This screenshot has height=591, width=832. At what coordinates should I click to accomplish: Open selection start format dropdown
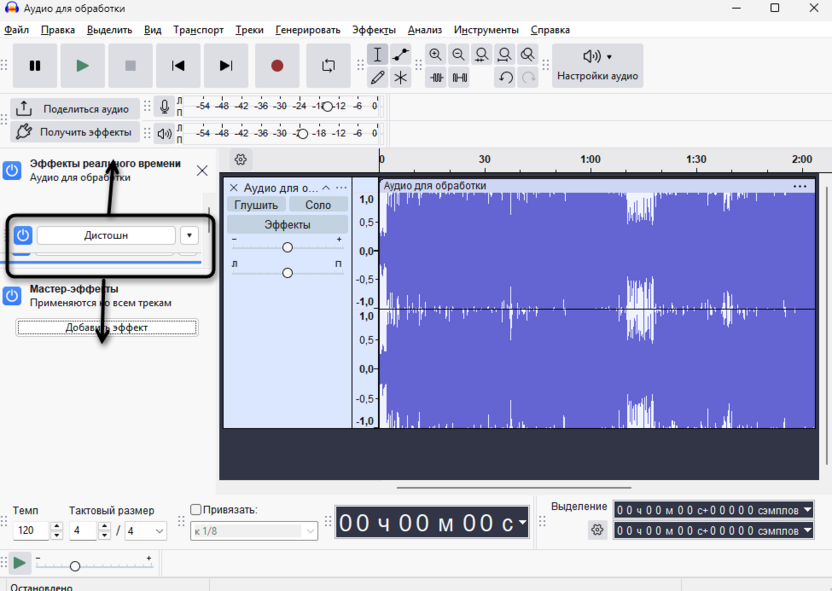tap(807, 510)
